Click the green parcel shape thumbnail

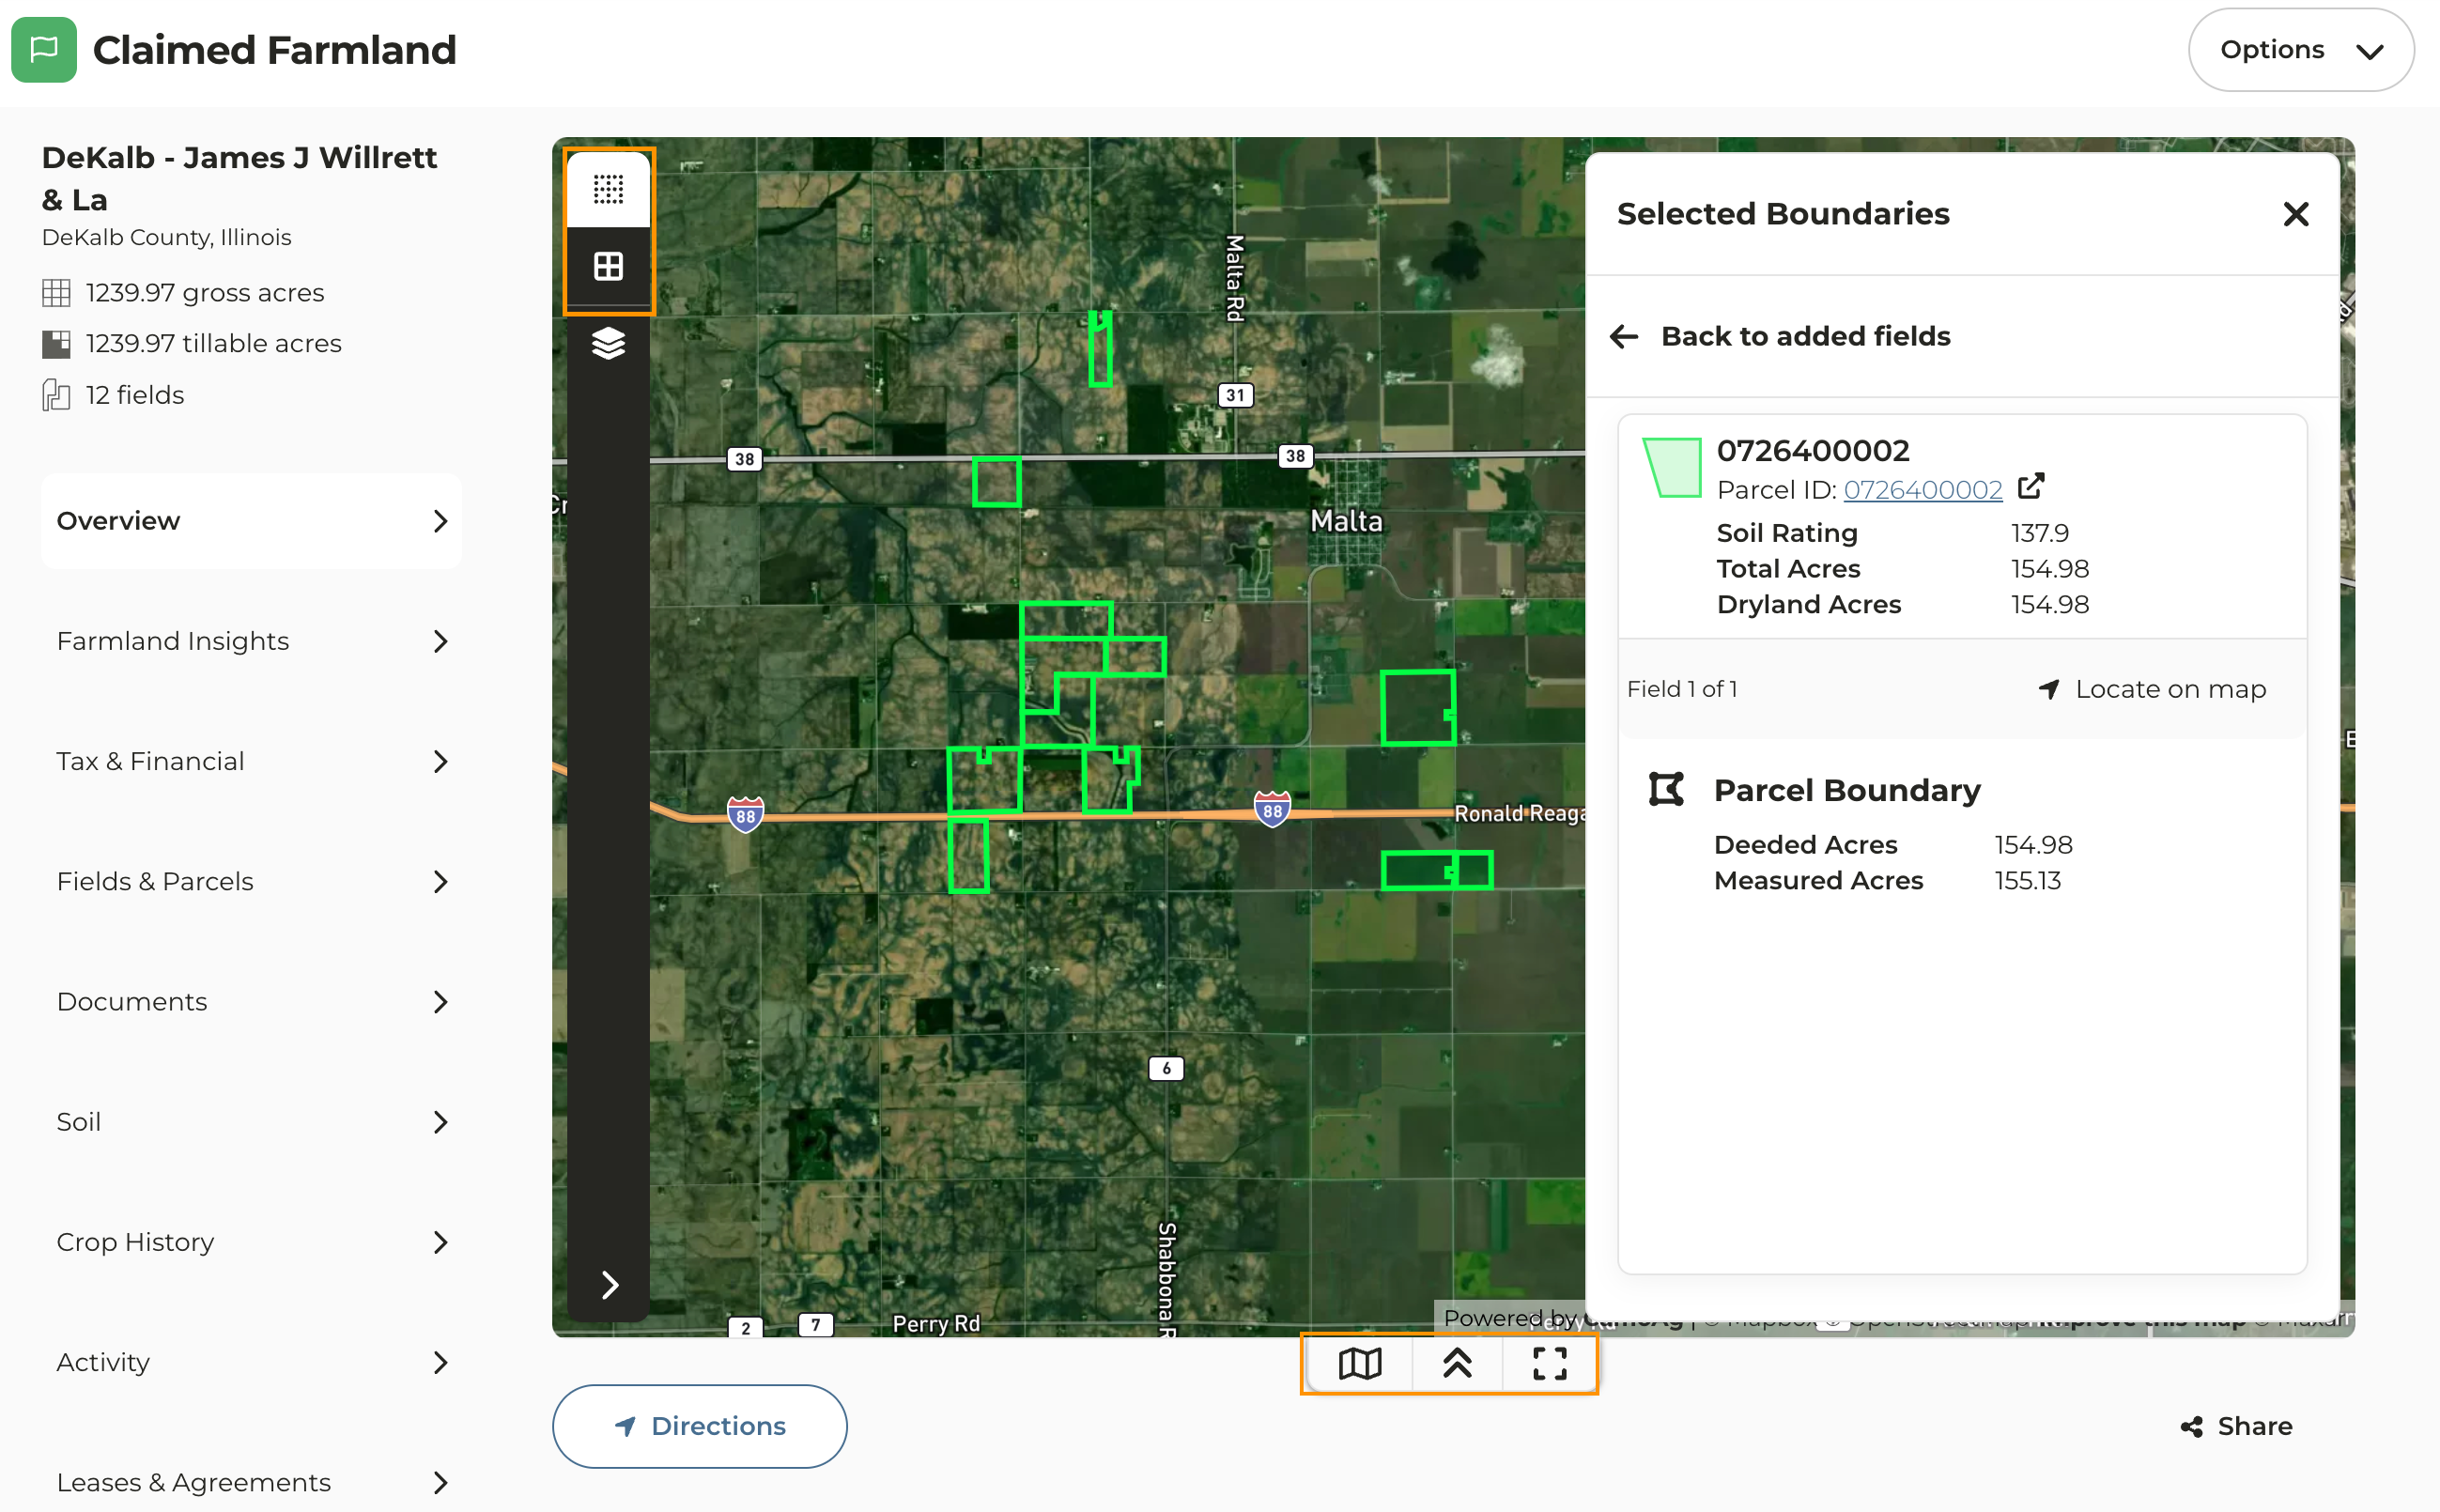[1673, 467]
